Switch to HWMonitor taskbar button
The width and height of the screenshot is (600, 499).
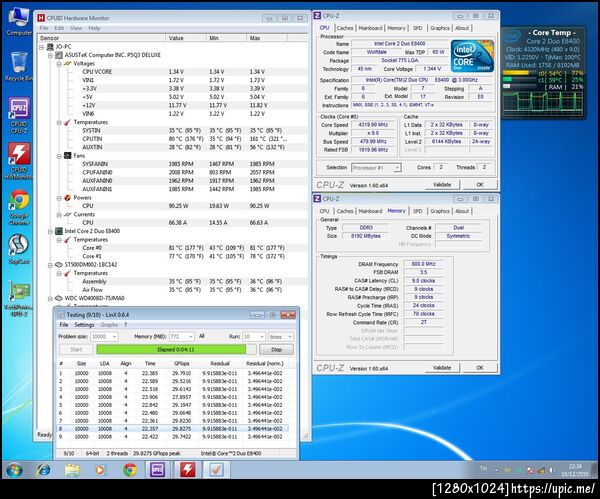point(187,470)
